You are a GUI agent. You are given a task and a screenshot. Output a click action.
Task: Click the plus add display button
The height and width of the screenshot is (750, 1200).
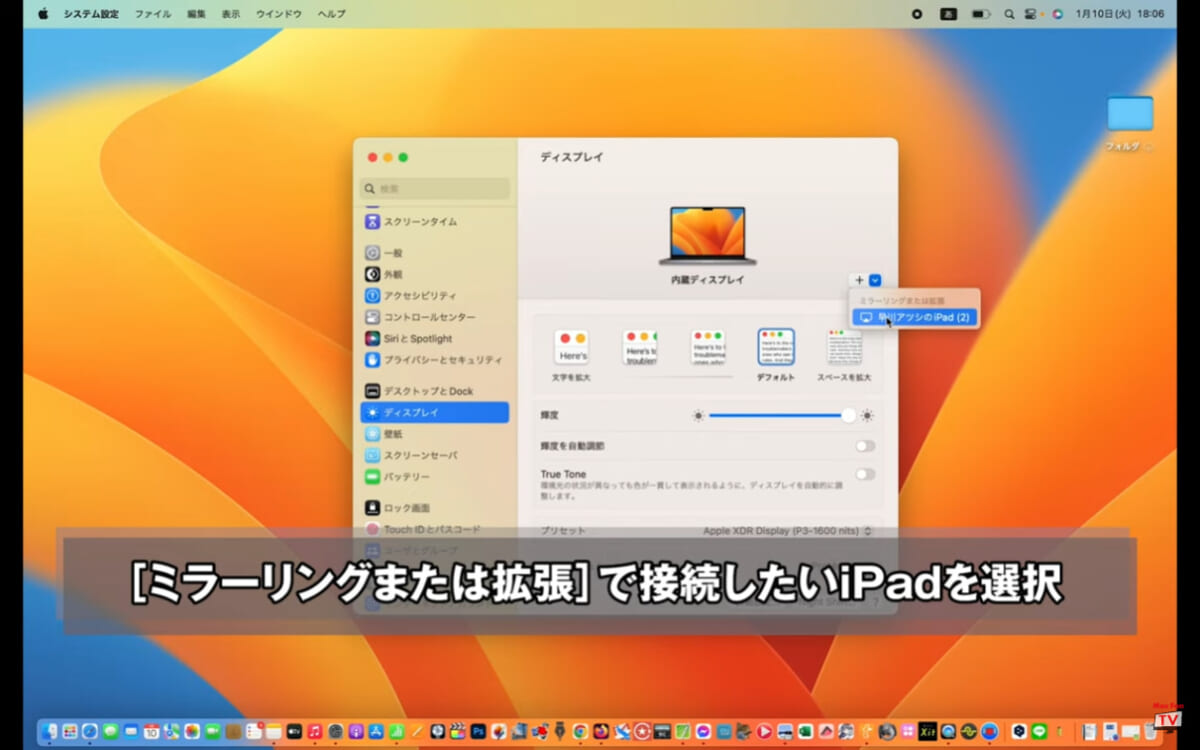click(x=859, y=280)
